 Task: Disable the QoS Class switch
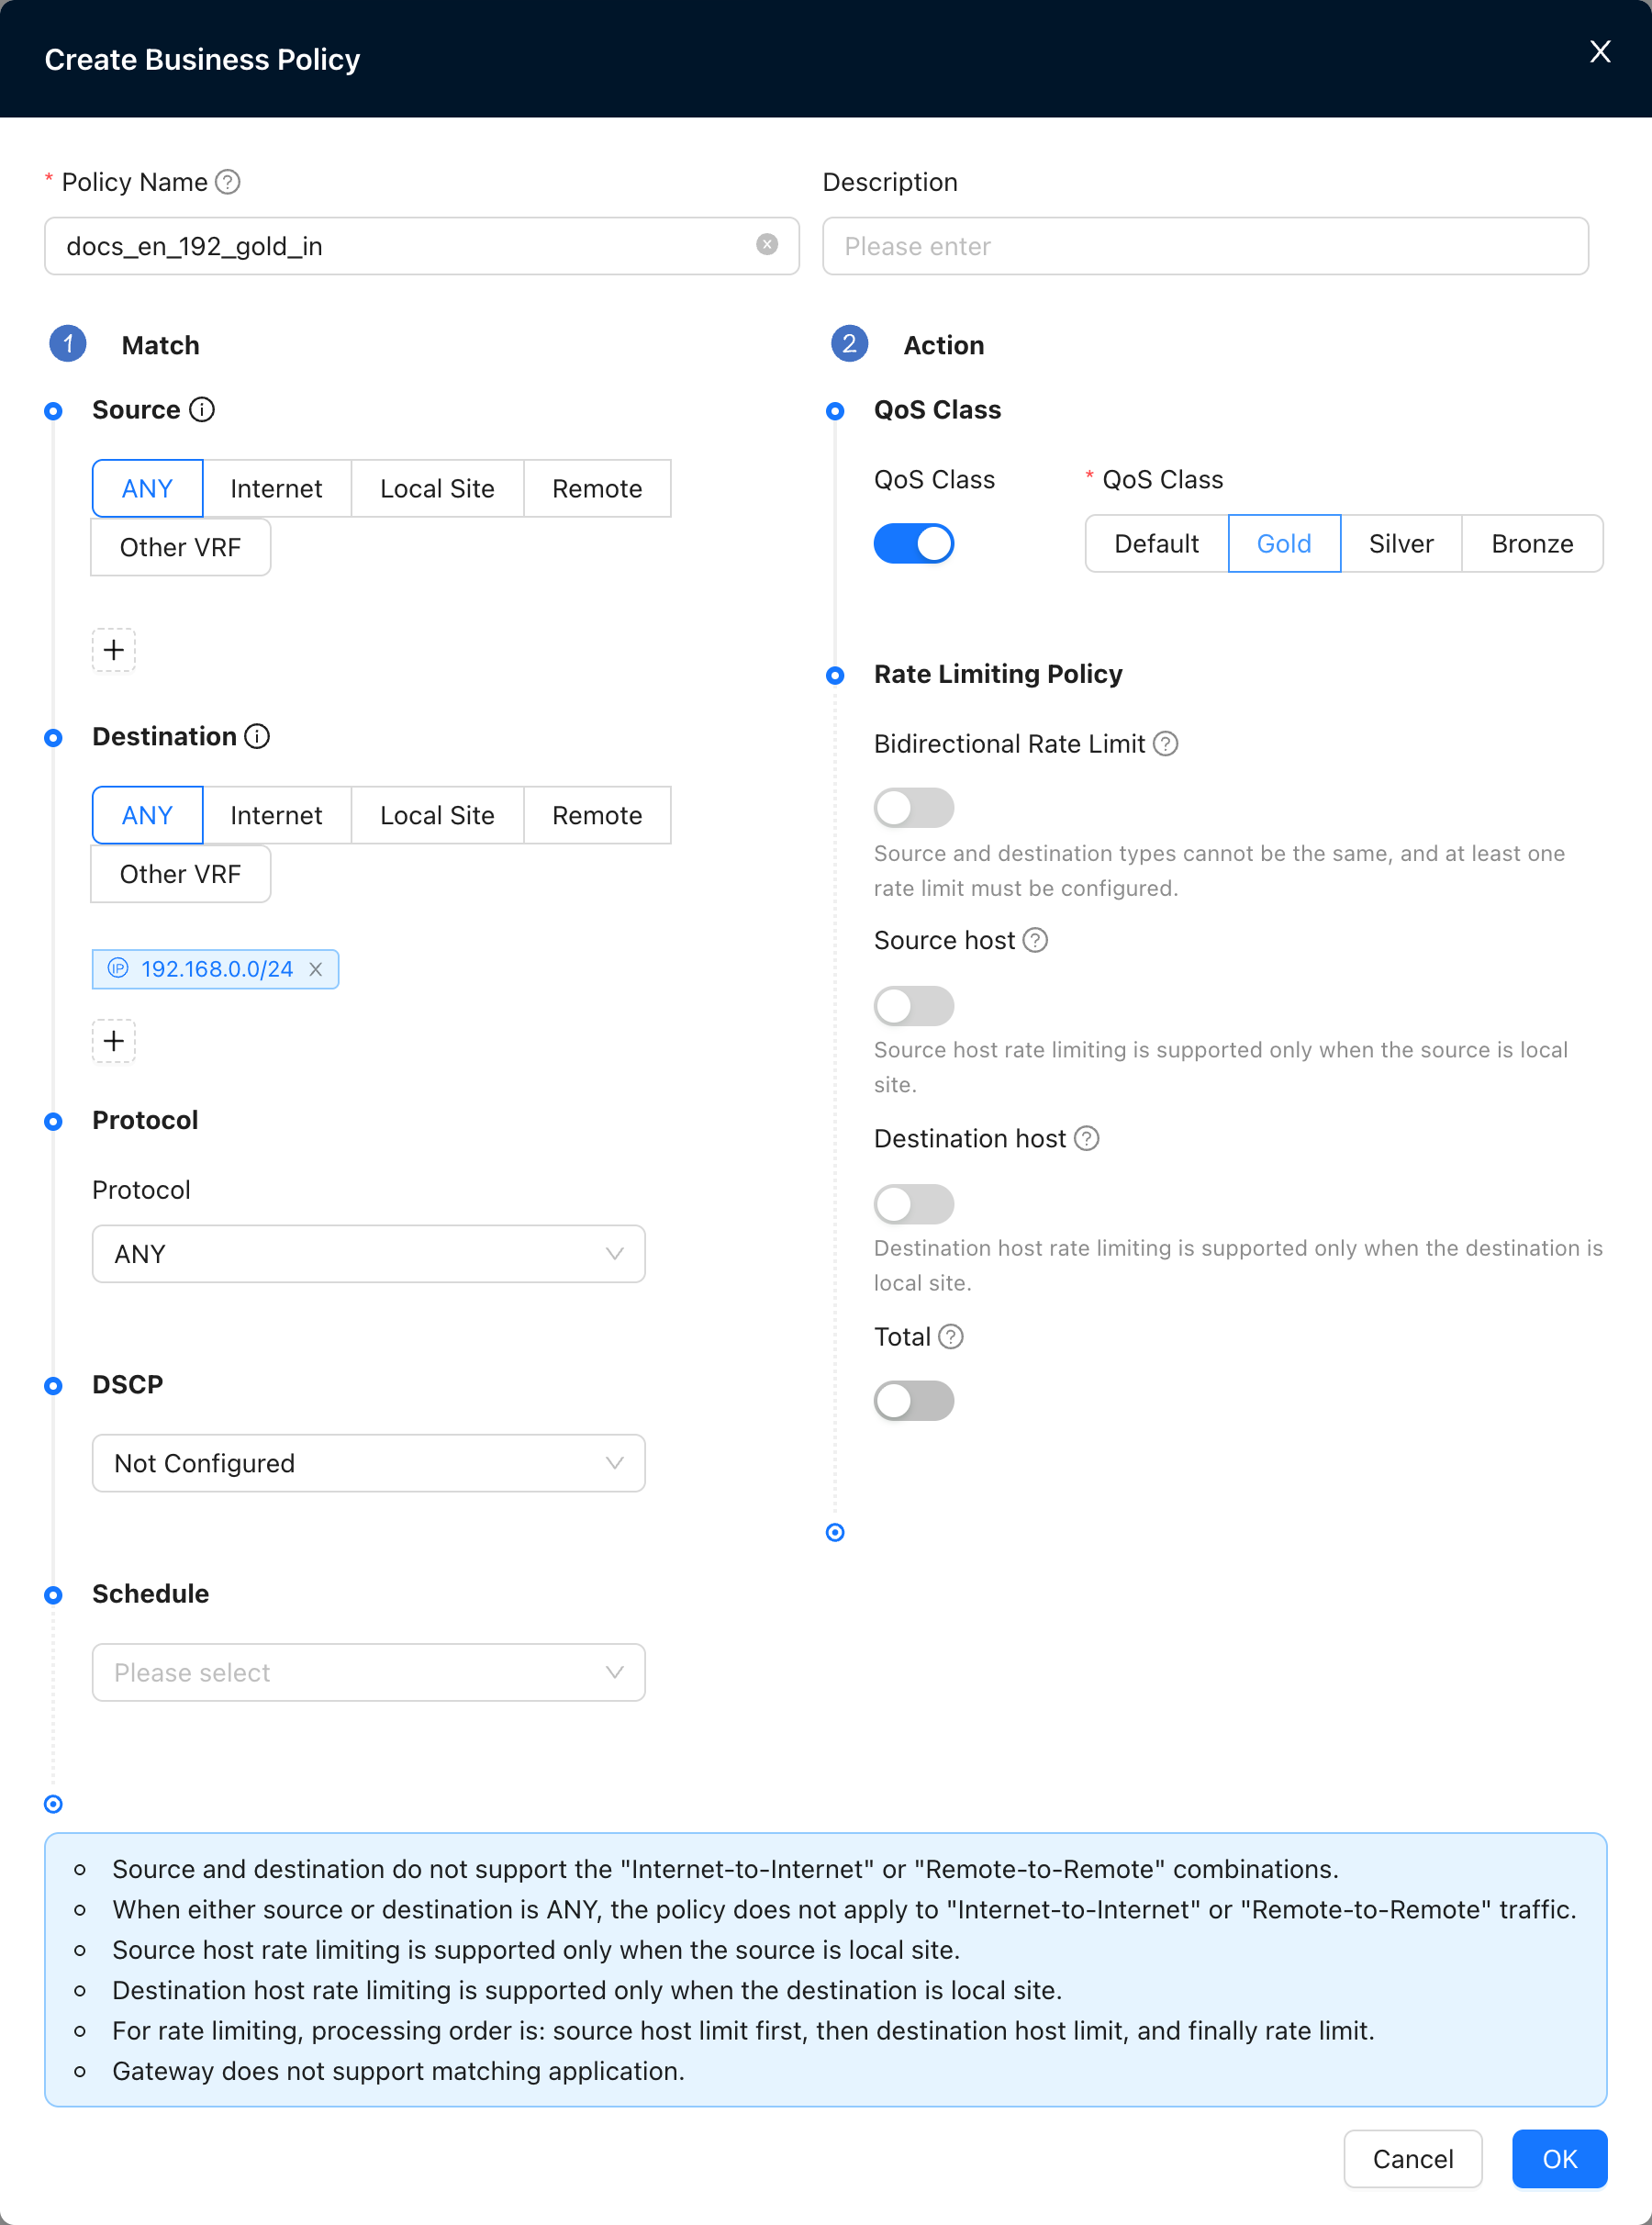914,544
